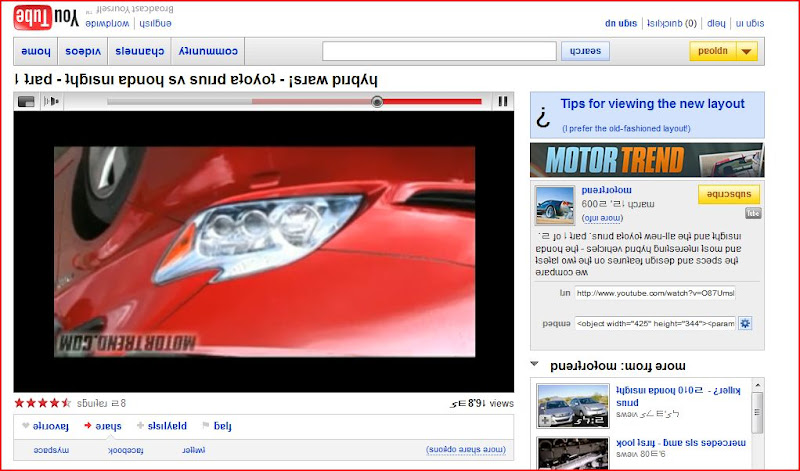Click the yellow subscribe button
Image resolution: width=800 pixels, height=471 pixels.
729,194
